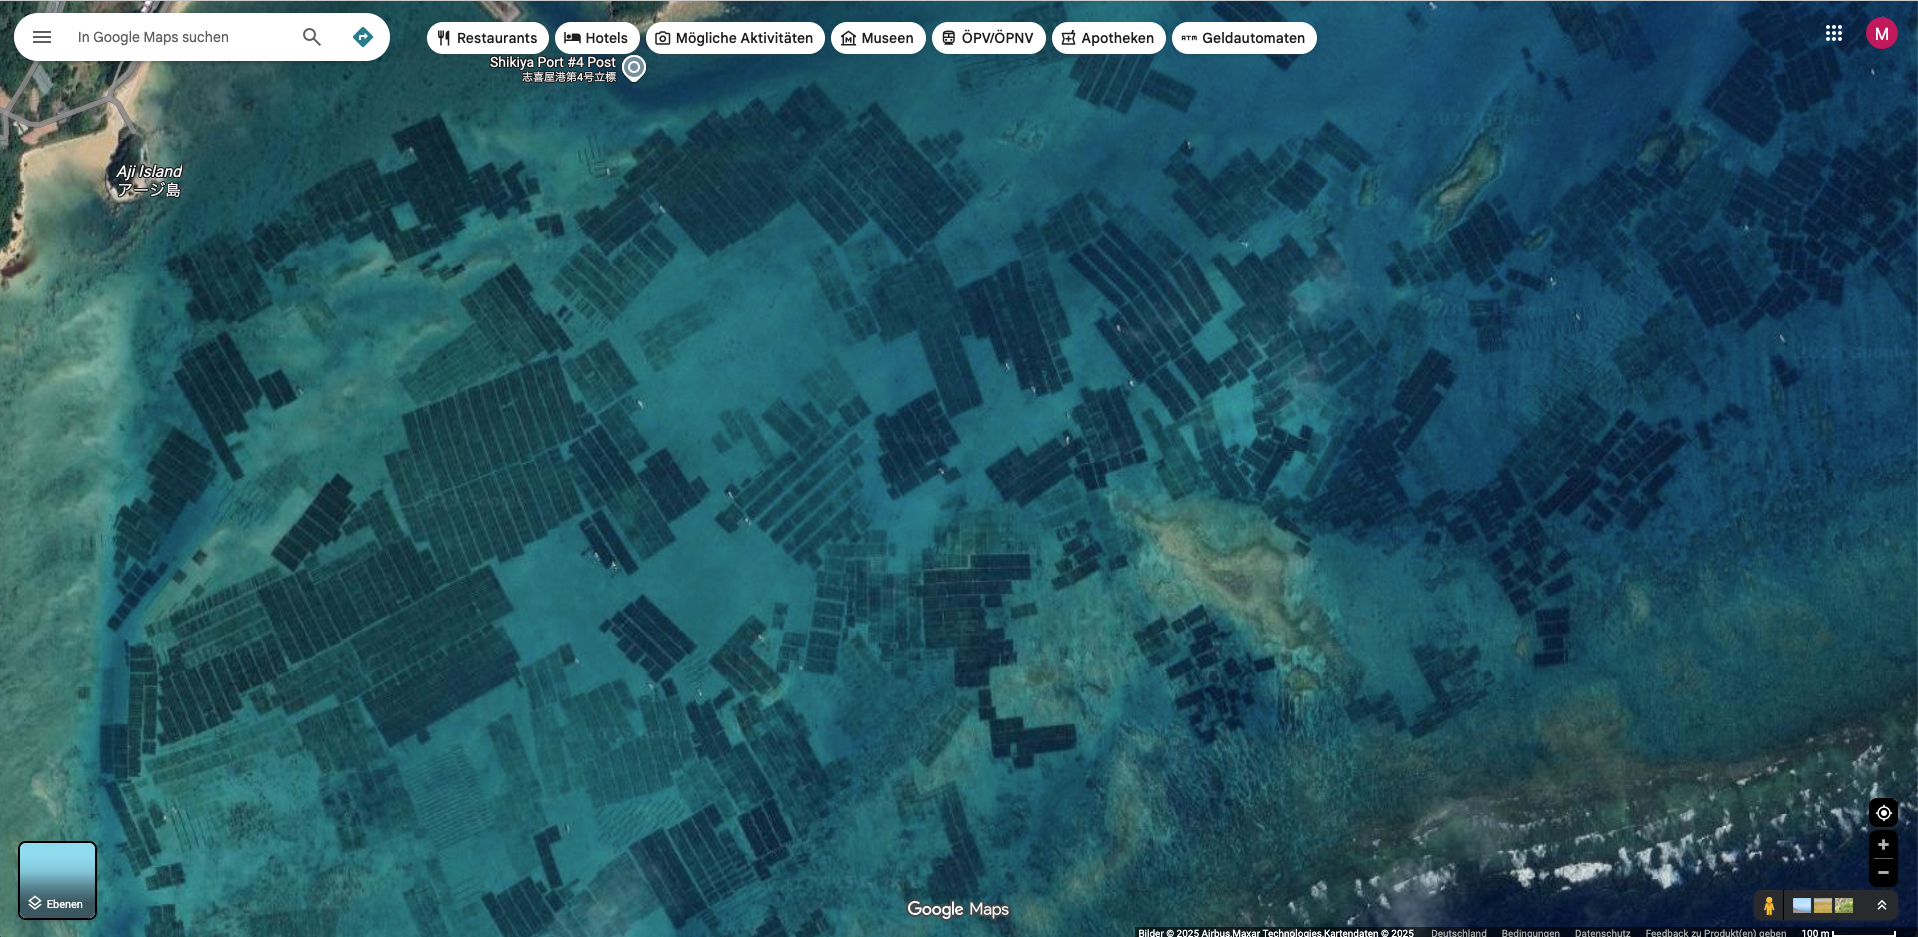This screenshot has width=1918, height=937.
Task: Filter map by Hotels
Action: [x=596, y=38]
